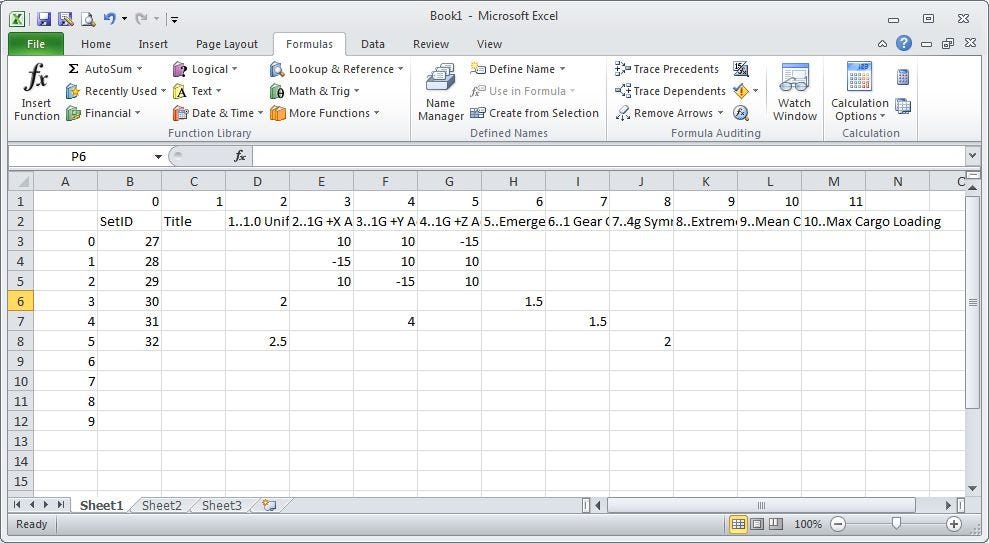
Task: Open Recently Used functions list
Action: pyautogui.click(x=116, y=91)
